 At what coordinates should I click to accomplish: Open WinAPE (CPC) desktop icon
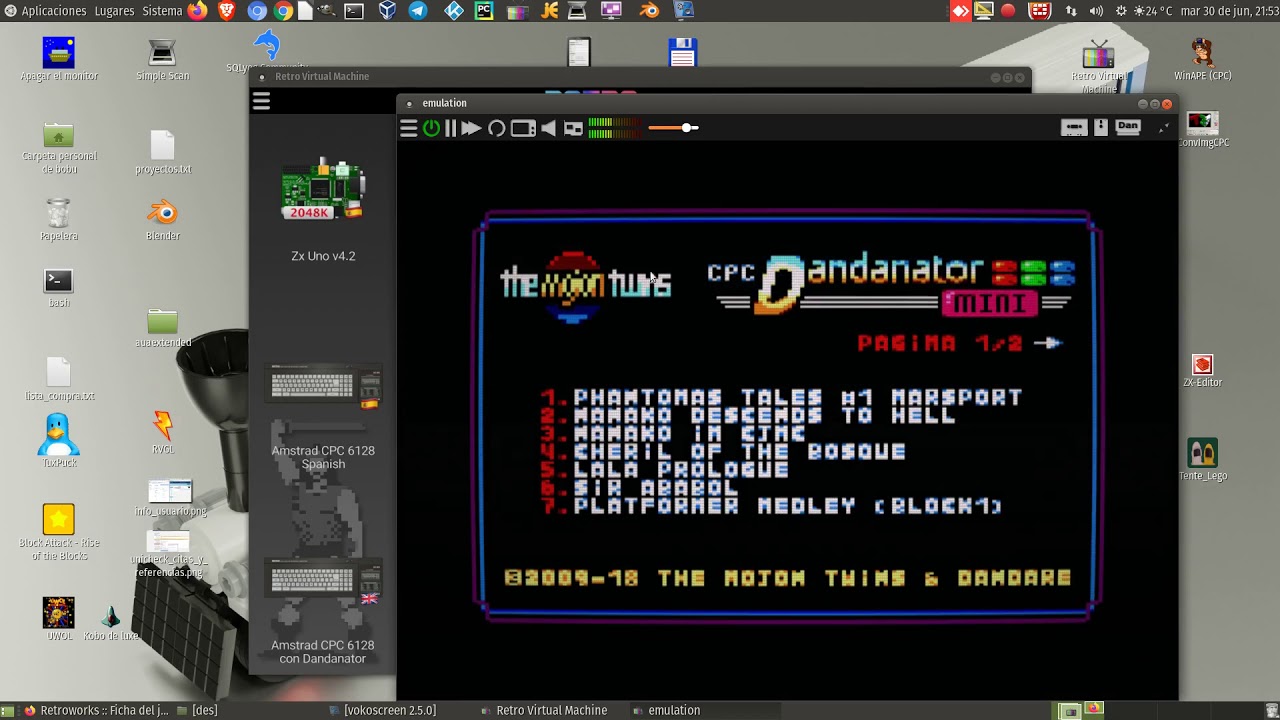coord(1202,59)
